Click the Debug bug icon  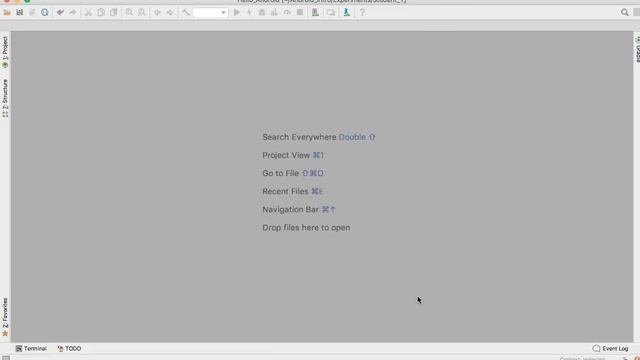pos(262,13)
